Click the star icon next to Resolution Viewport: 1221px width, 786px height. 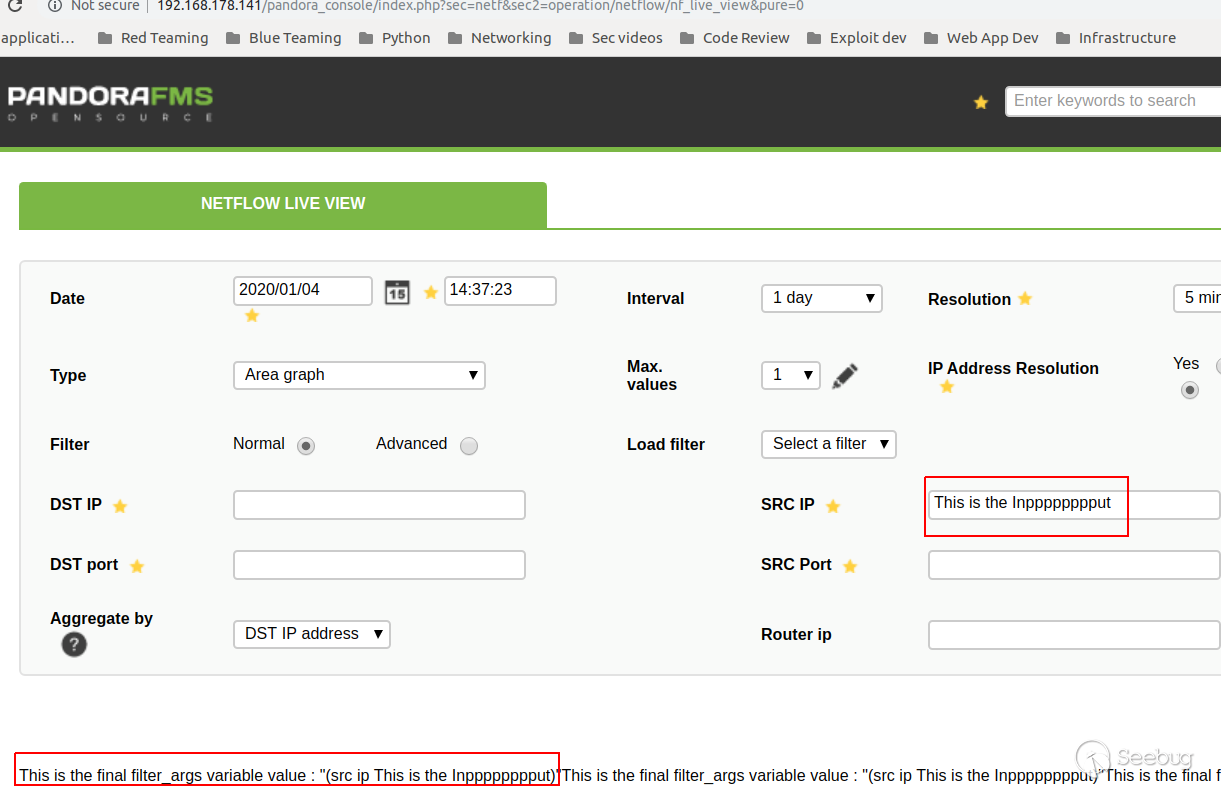(x=1025, y=298)
